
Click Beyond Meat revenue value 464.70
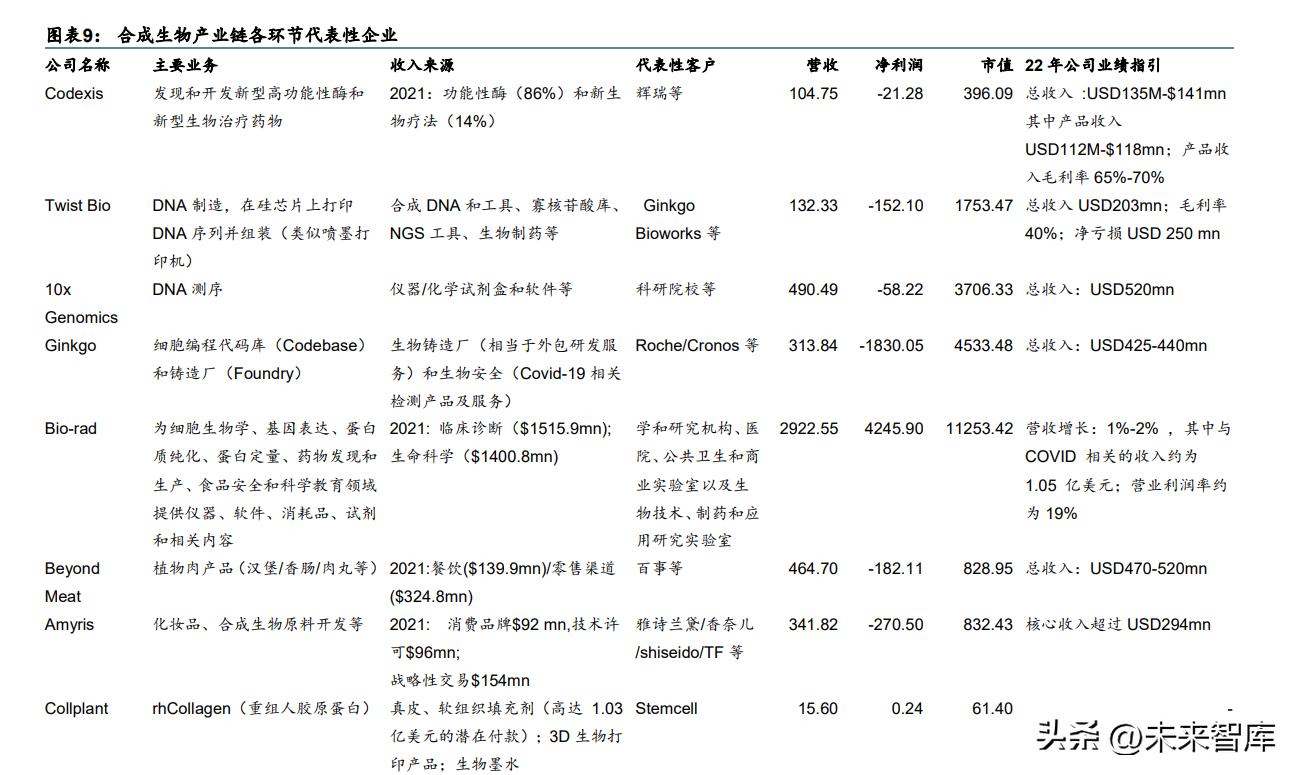tap(813, 568)
